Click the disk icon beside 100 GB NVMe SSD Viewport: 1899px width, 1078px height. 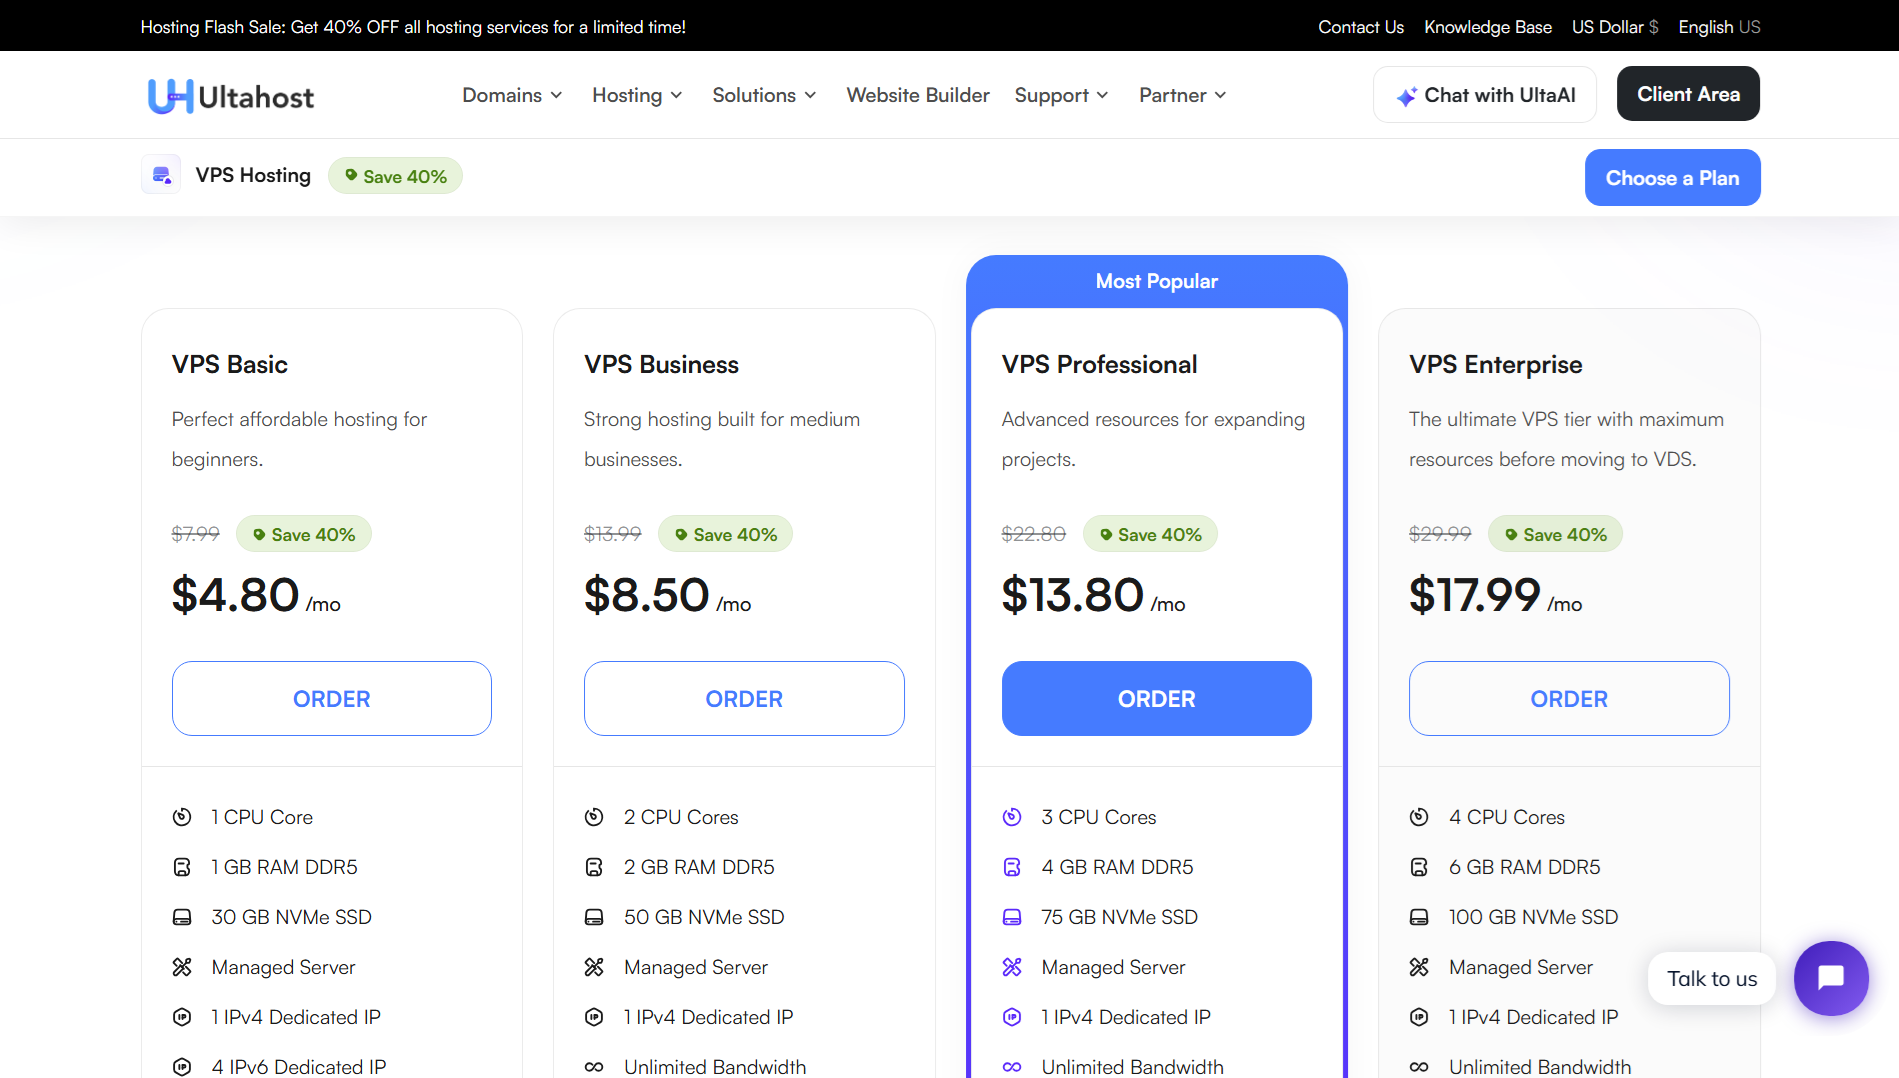point(1419,917)
